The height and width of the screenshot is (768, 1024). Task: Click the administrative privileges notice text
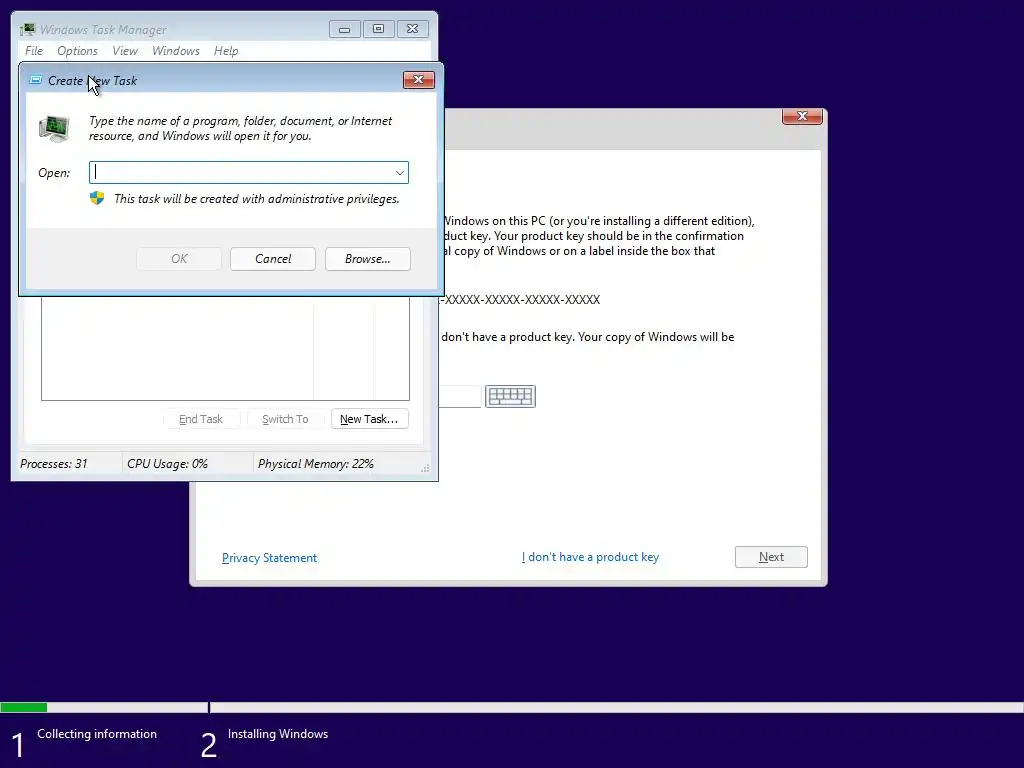(257, 199)
